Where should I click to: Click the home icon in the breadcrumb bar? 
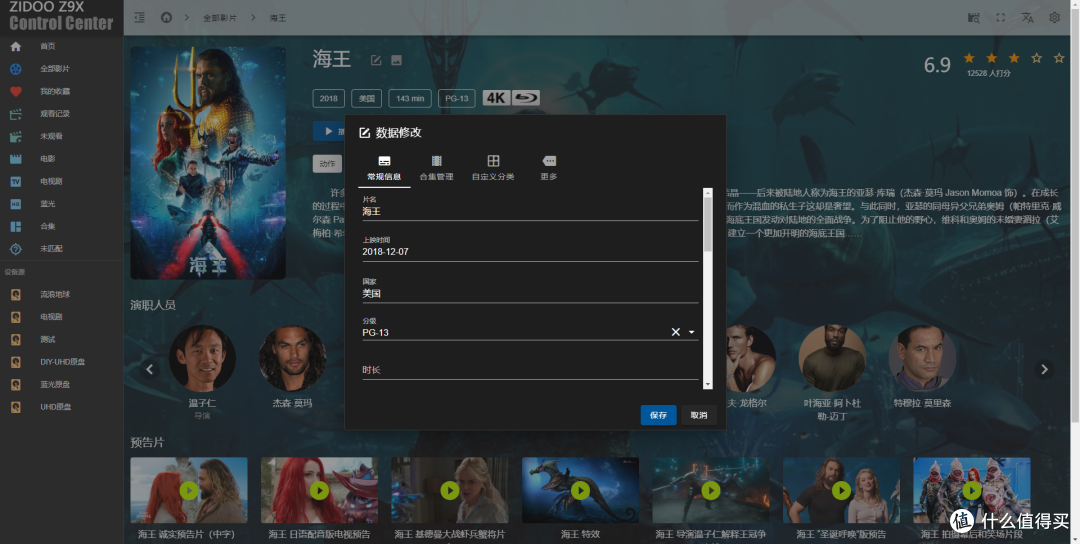coord(166,18)
